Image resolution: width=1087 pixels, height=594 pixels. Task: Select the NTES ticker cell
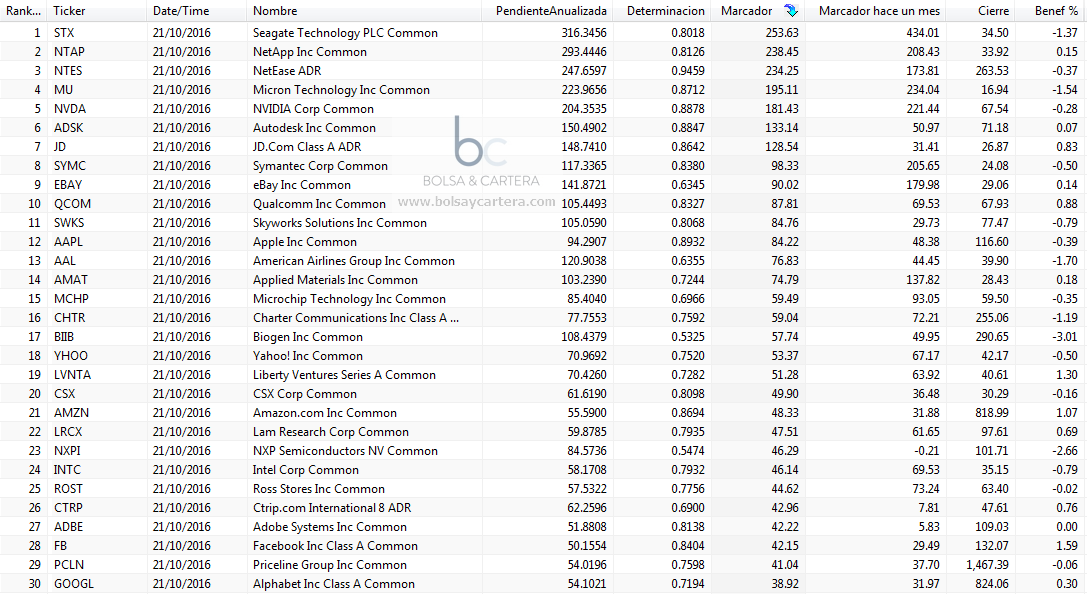(x=68, y=71)
